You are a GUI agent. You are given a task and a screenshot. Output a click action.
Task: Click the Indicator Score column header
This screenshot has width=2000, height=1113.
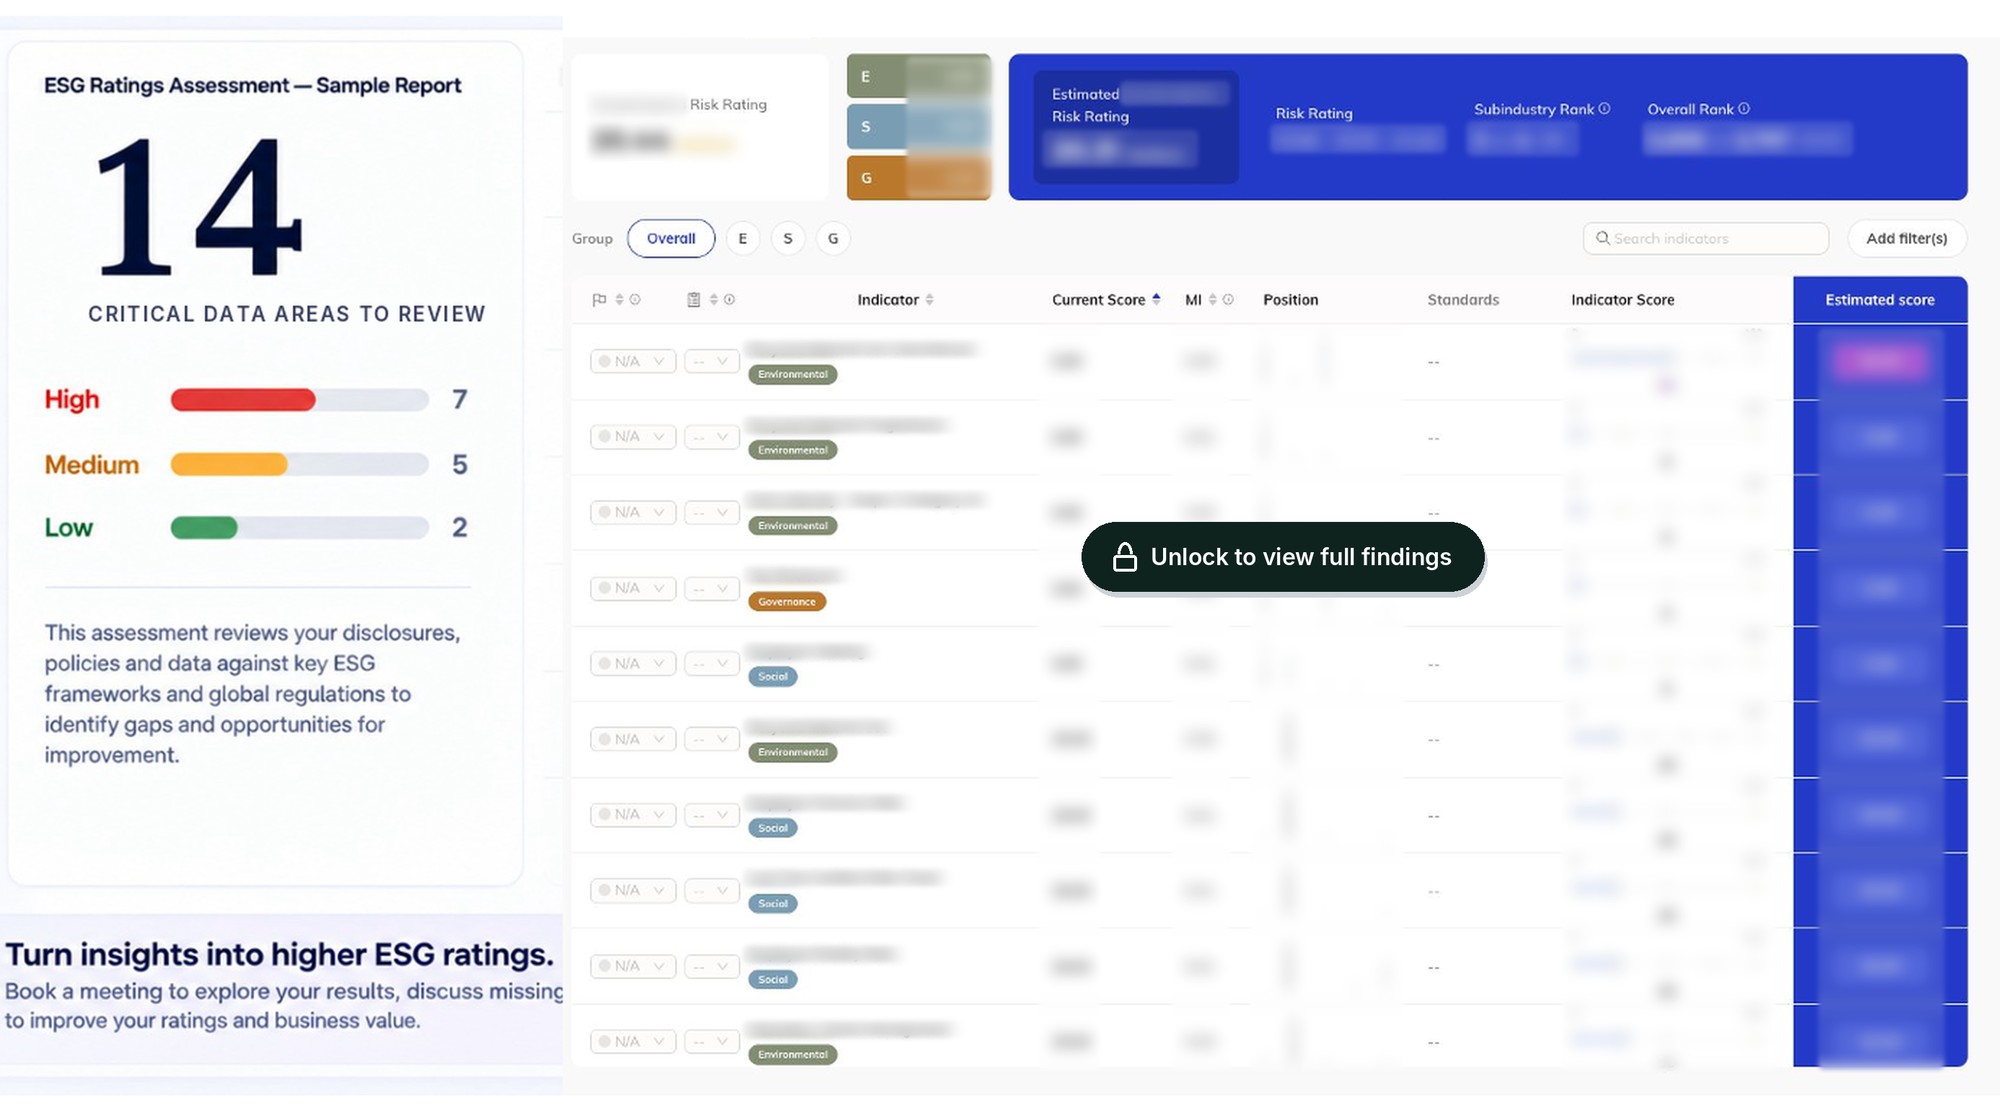click(1622, 300)
